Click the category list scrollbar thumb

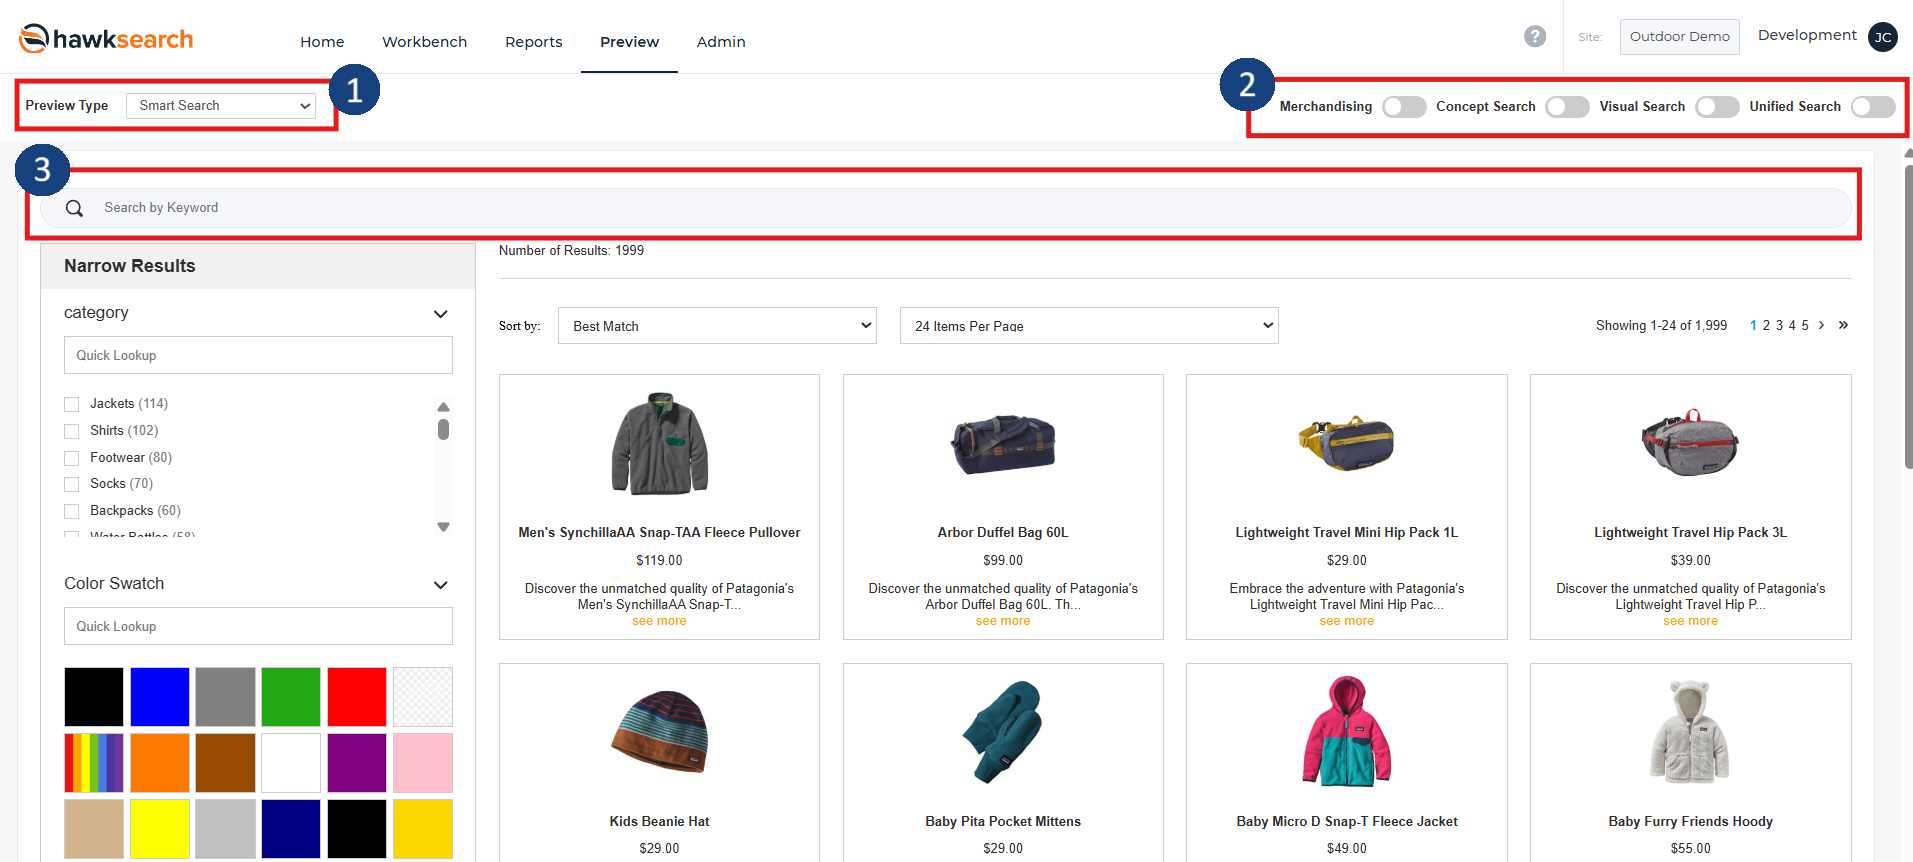pyautogui.click(x=443, y=429)
